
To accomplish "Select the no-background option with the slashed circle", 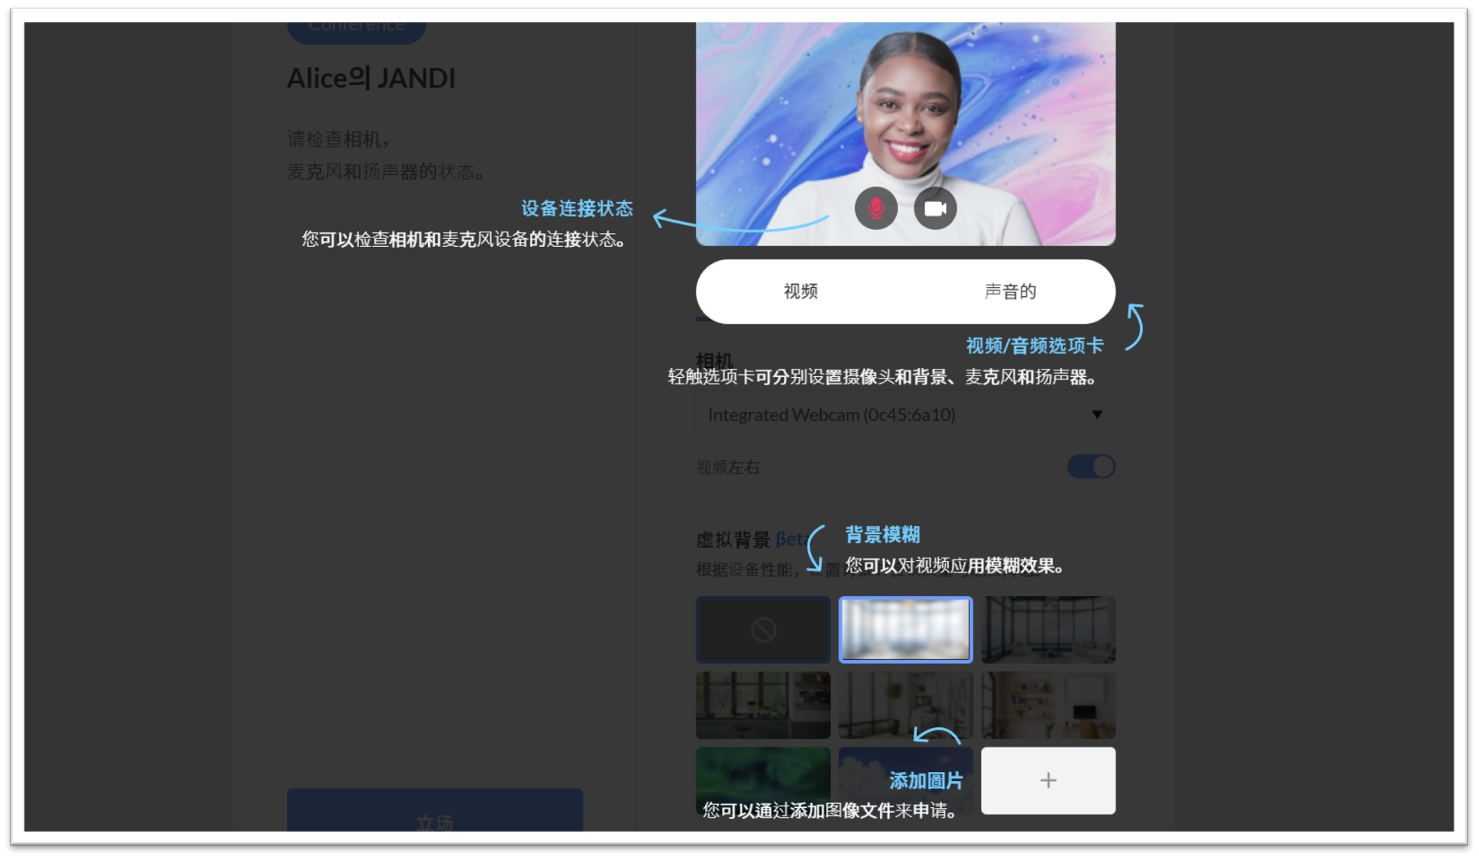I will tap(763, 630).
